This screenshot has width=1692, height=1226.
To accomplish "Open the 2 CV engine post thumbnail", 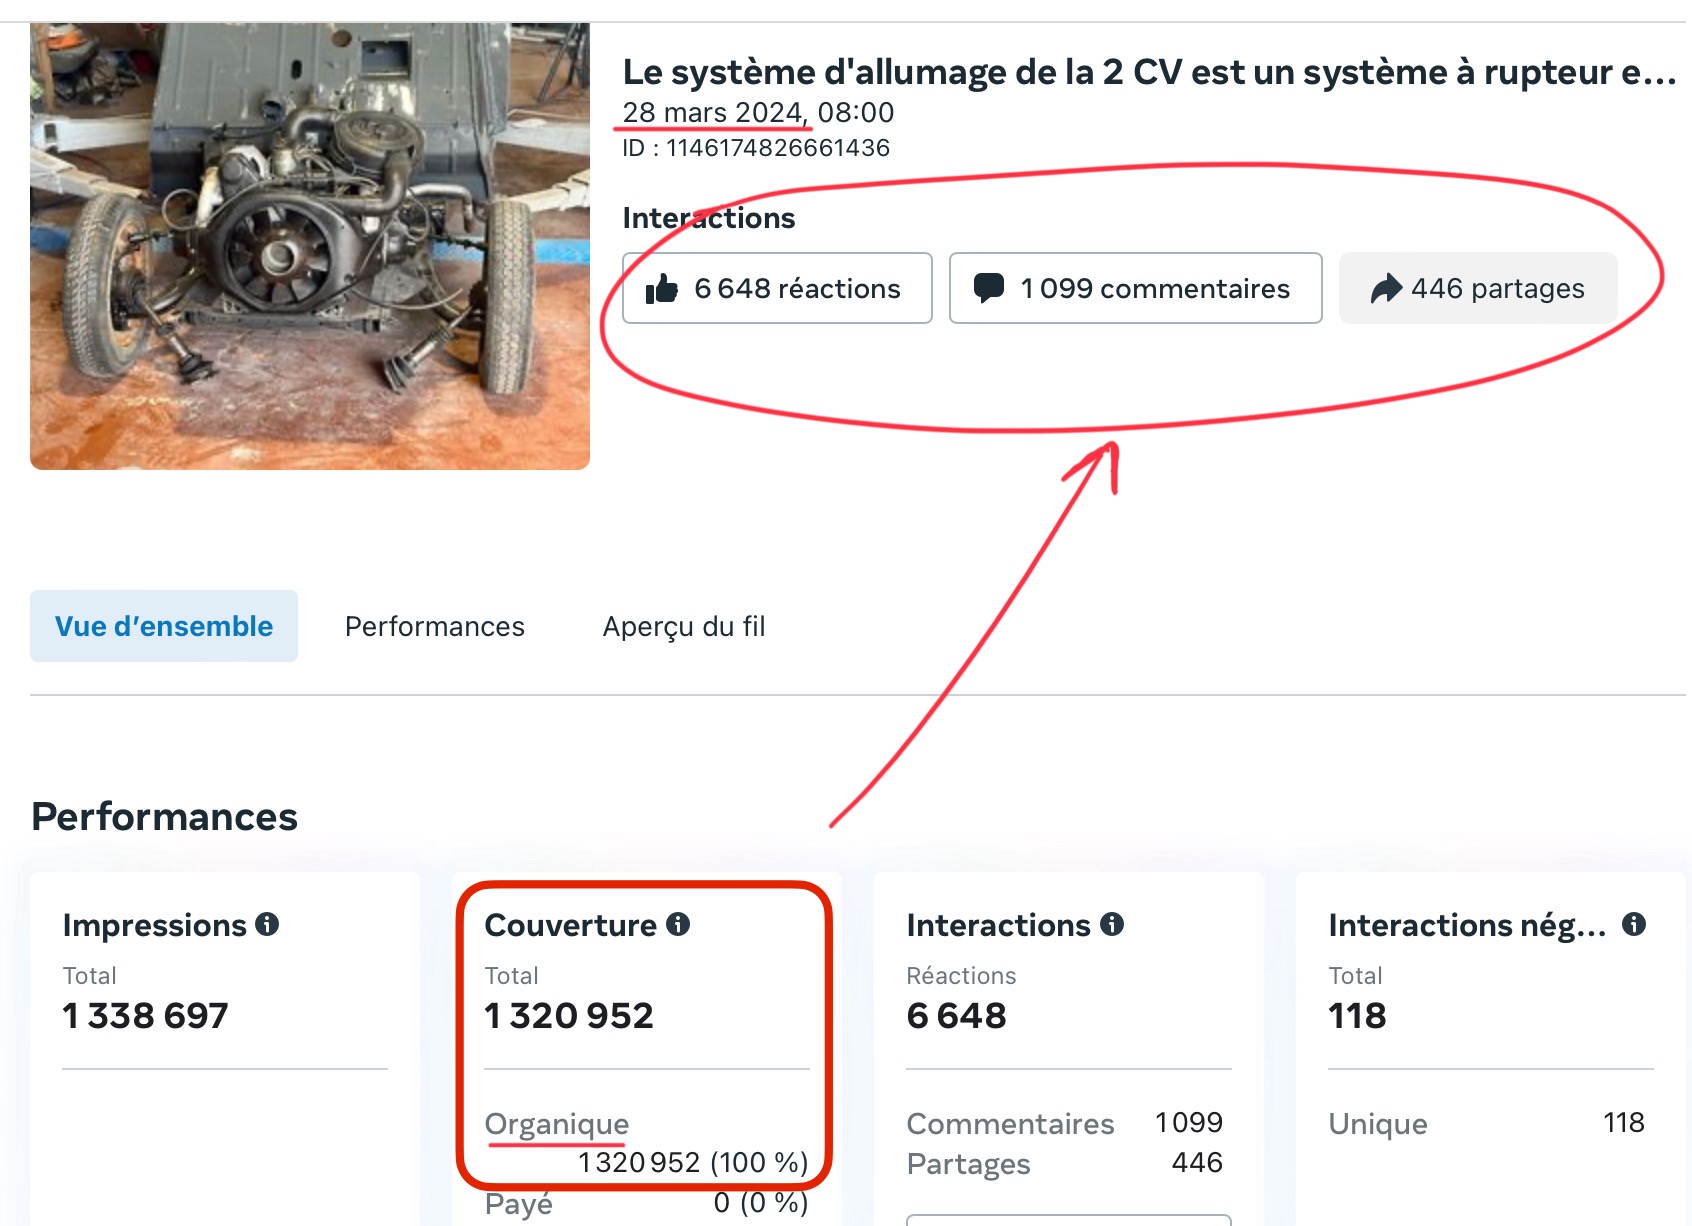I will pos(310,246).
